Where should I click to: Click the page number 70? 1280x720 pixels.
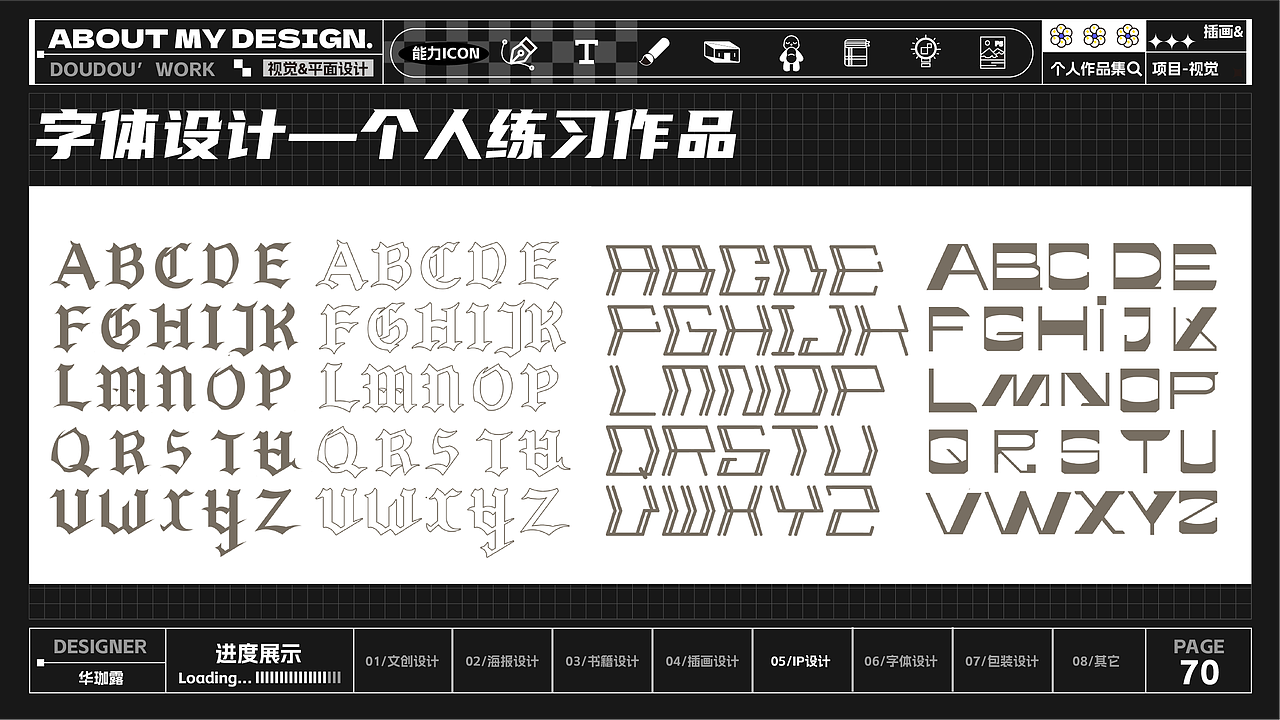tap(1199, 673)
